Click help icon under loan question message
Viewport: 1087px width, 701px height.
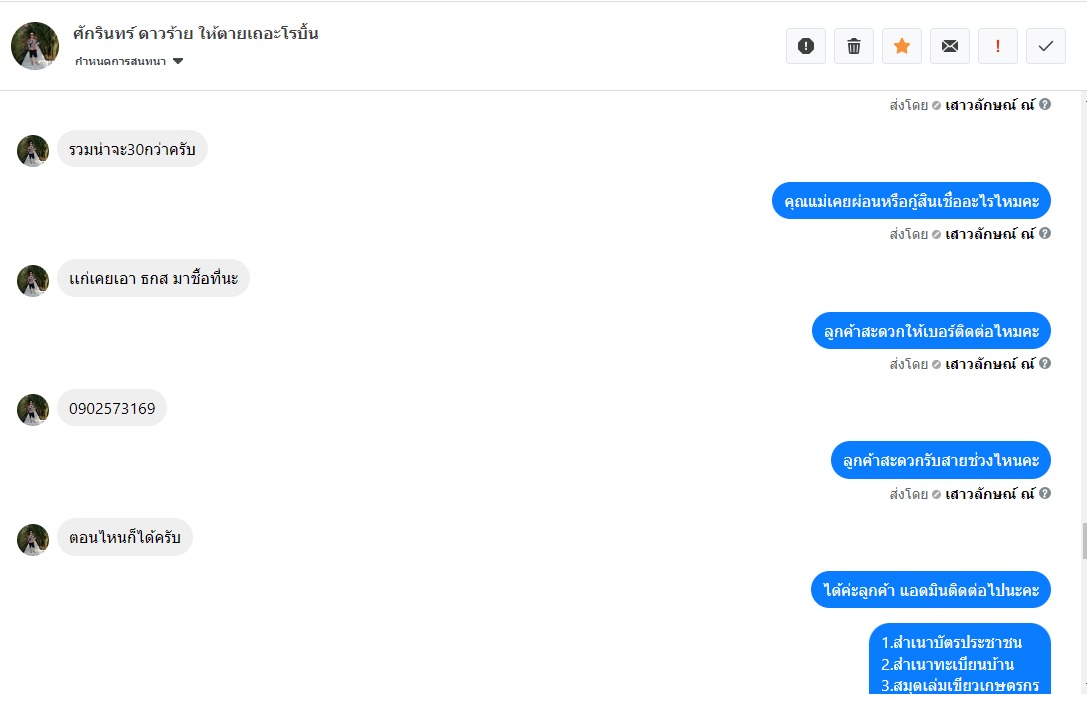1045,233
